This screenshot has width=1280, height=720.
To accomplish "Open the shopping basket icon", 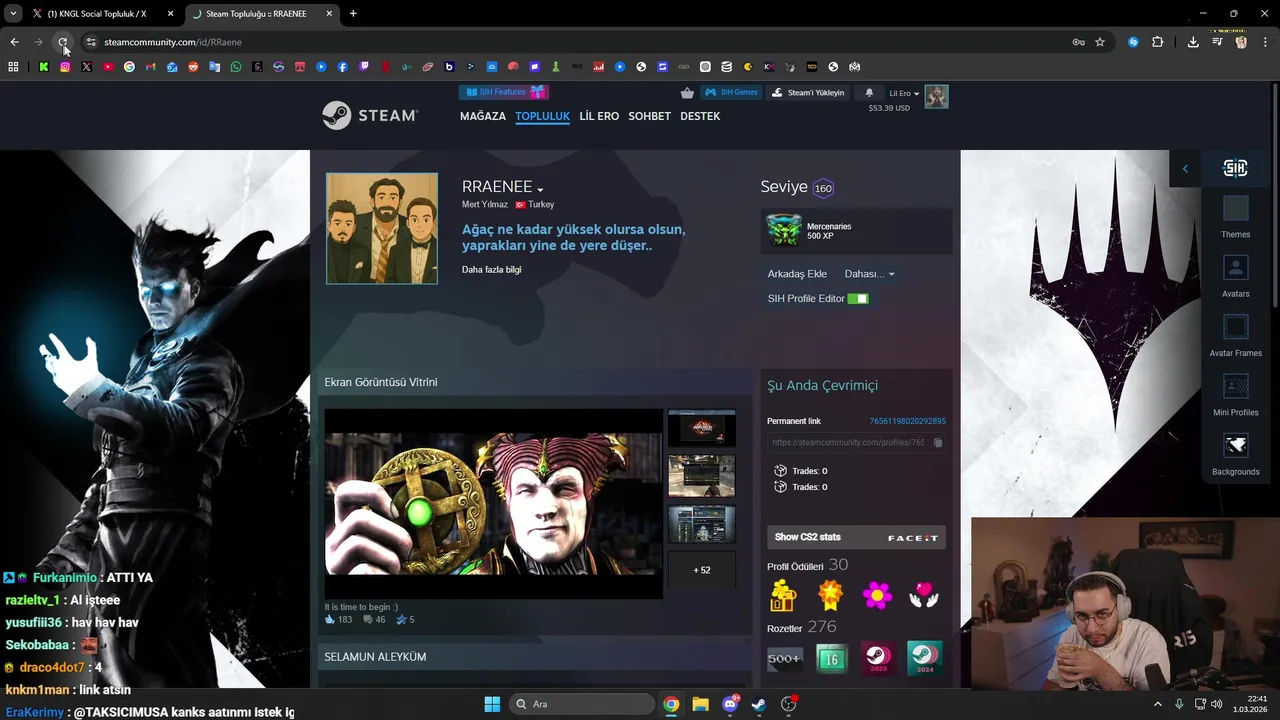I will click(687, 93).
